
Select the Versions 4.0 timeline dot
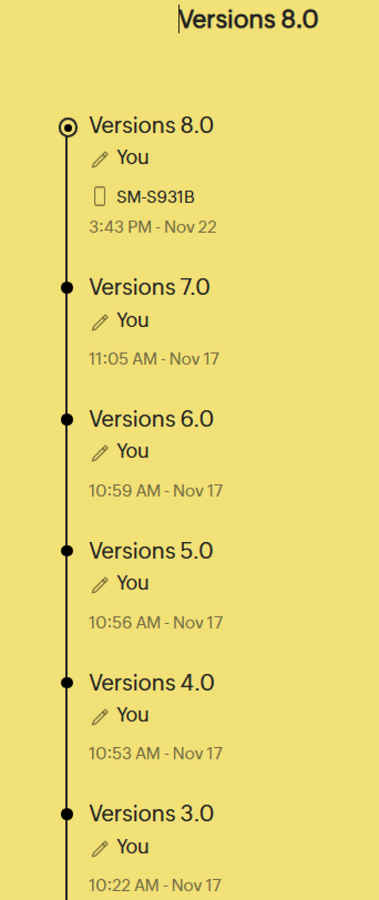tap(67, 682)
